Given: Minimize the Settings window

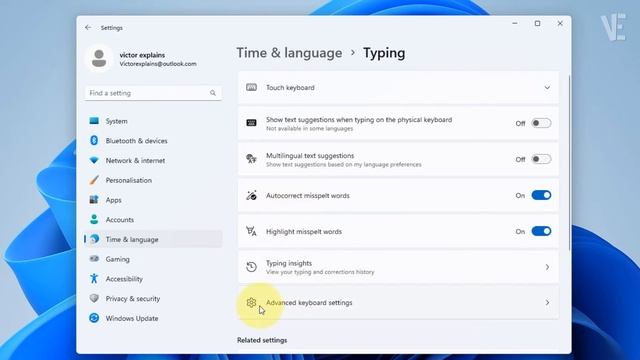Looking at the screenshot, I should [x=515, y=24].
